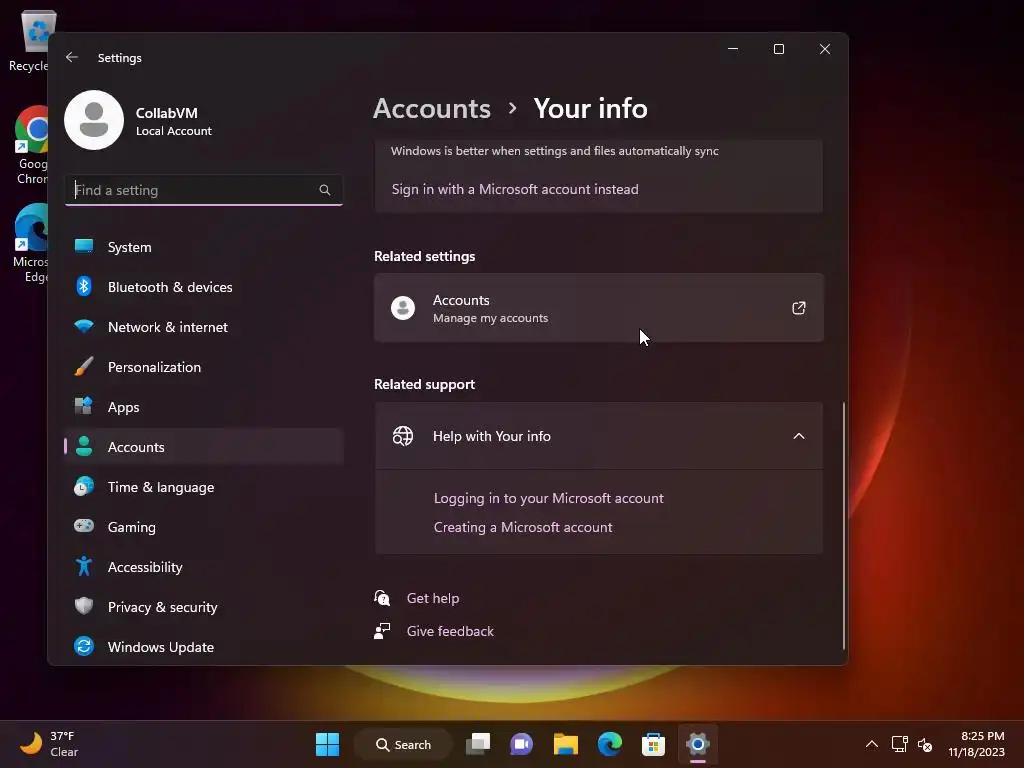This screenshot has height=768, width=1024.
Task: Open the weather widget showing 37°F
Action: click(x=50, y=744)
